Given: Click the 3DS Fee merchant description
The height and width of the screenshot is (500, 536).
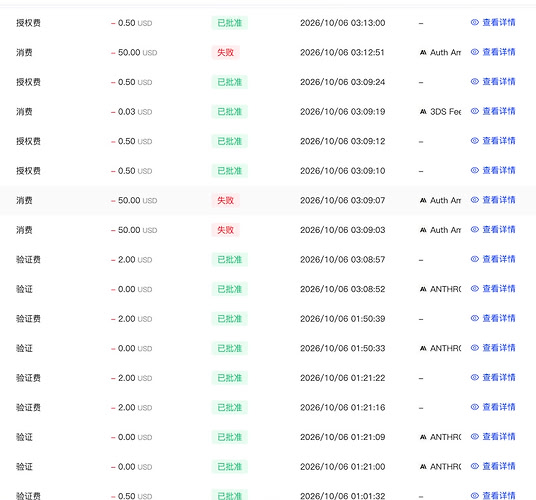Looking at the screenshot, I should point(445,112).
